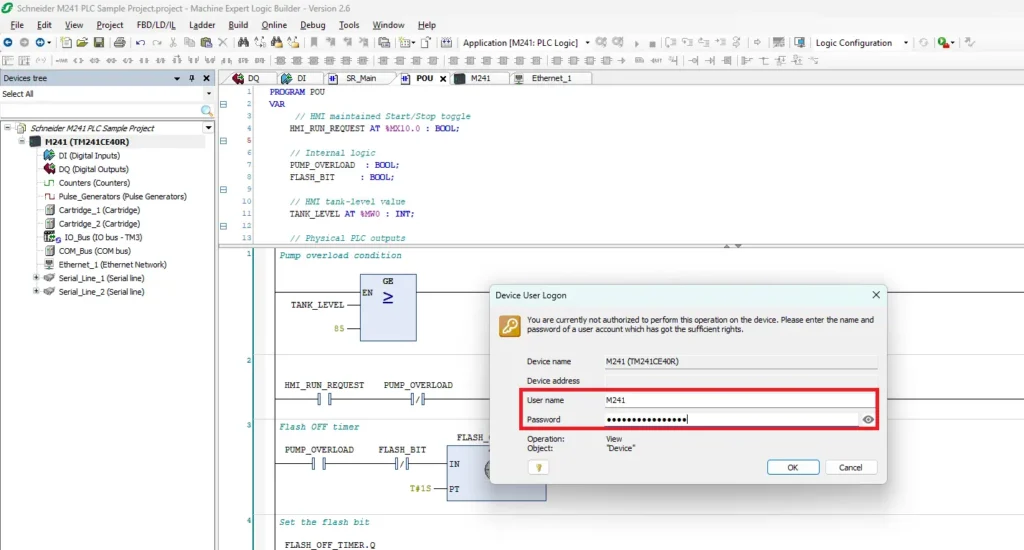Open the File menu

coord(17,25)
